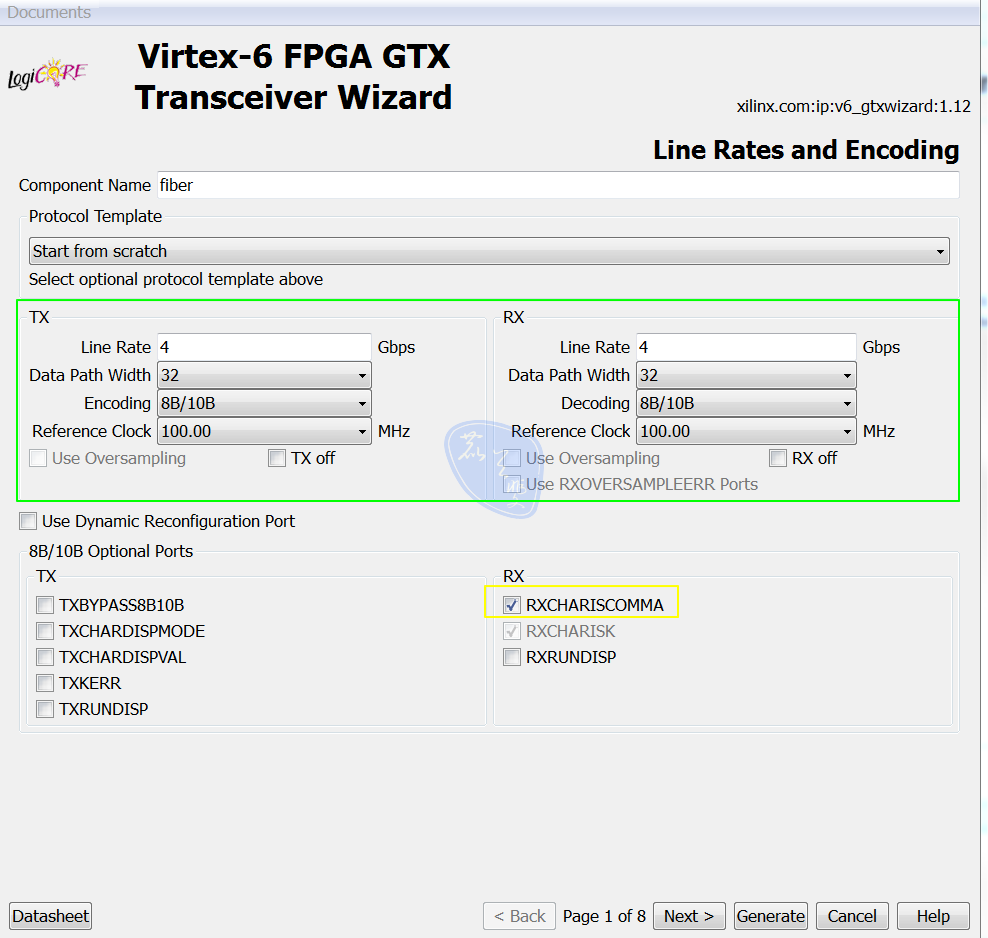Open the RX Reference Clock dropdown
This screenshot has height=938, width=988.
coord(746,431)
